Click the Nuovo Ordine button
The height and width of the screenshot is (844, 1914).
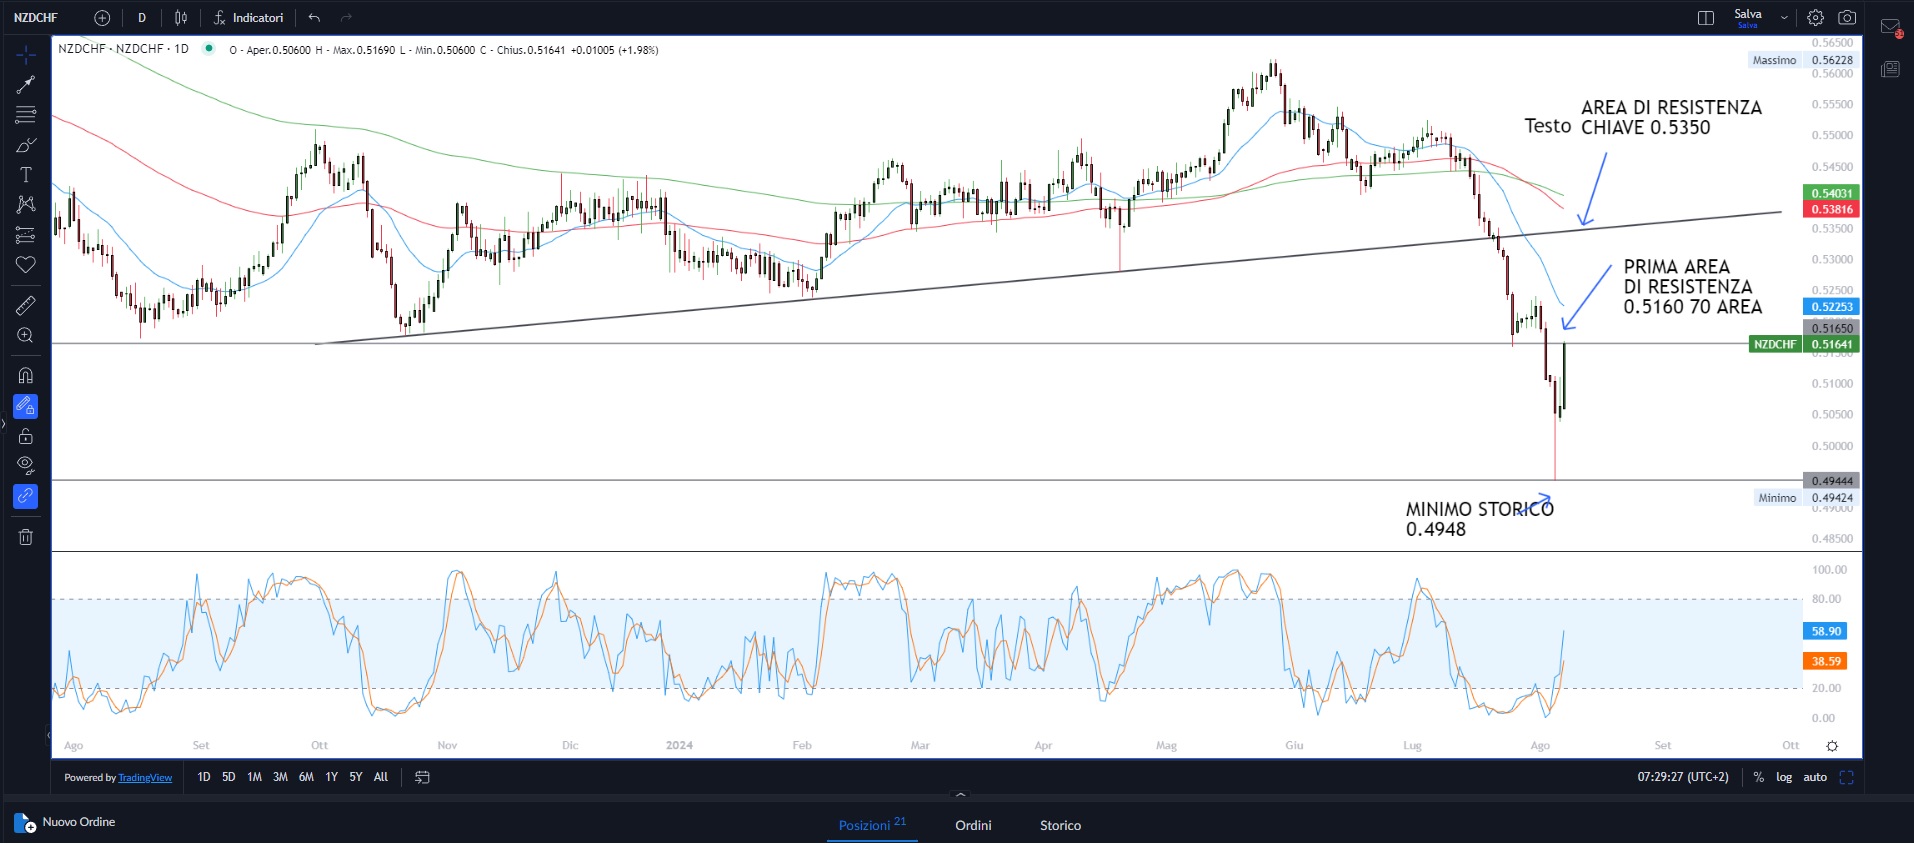tap(66, 823)
